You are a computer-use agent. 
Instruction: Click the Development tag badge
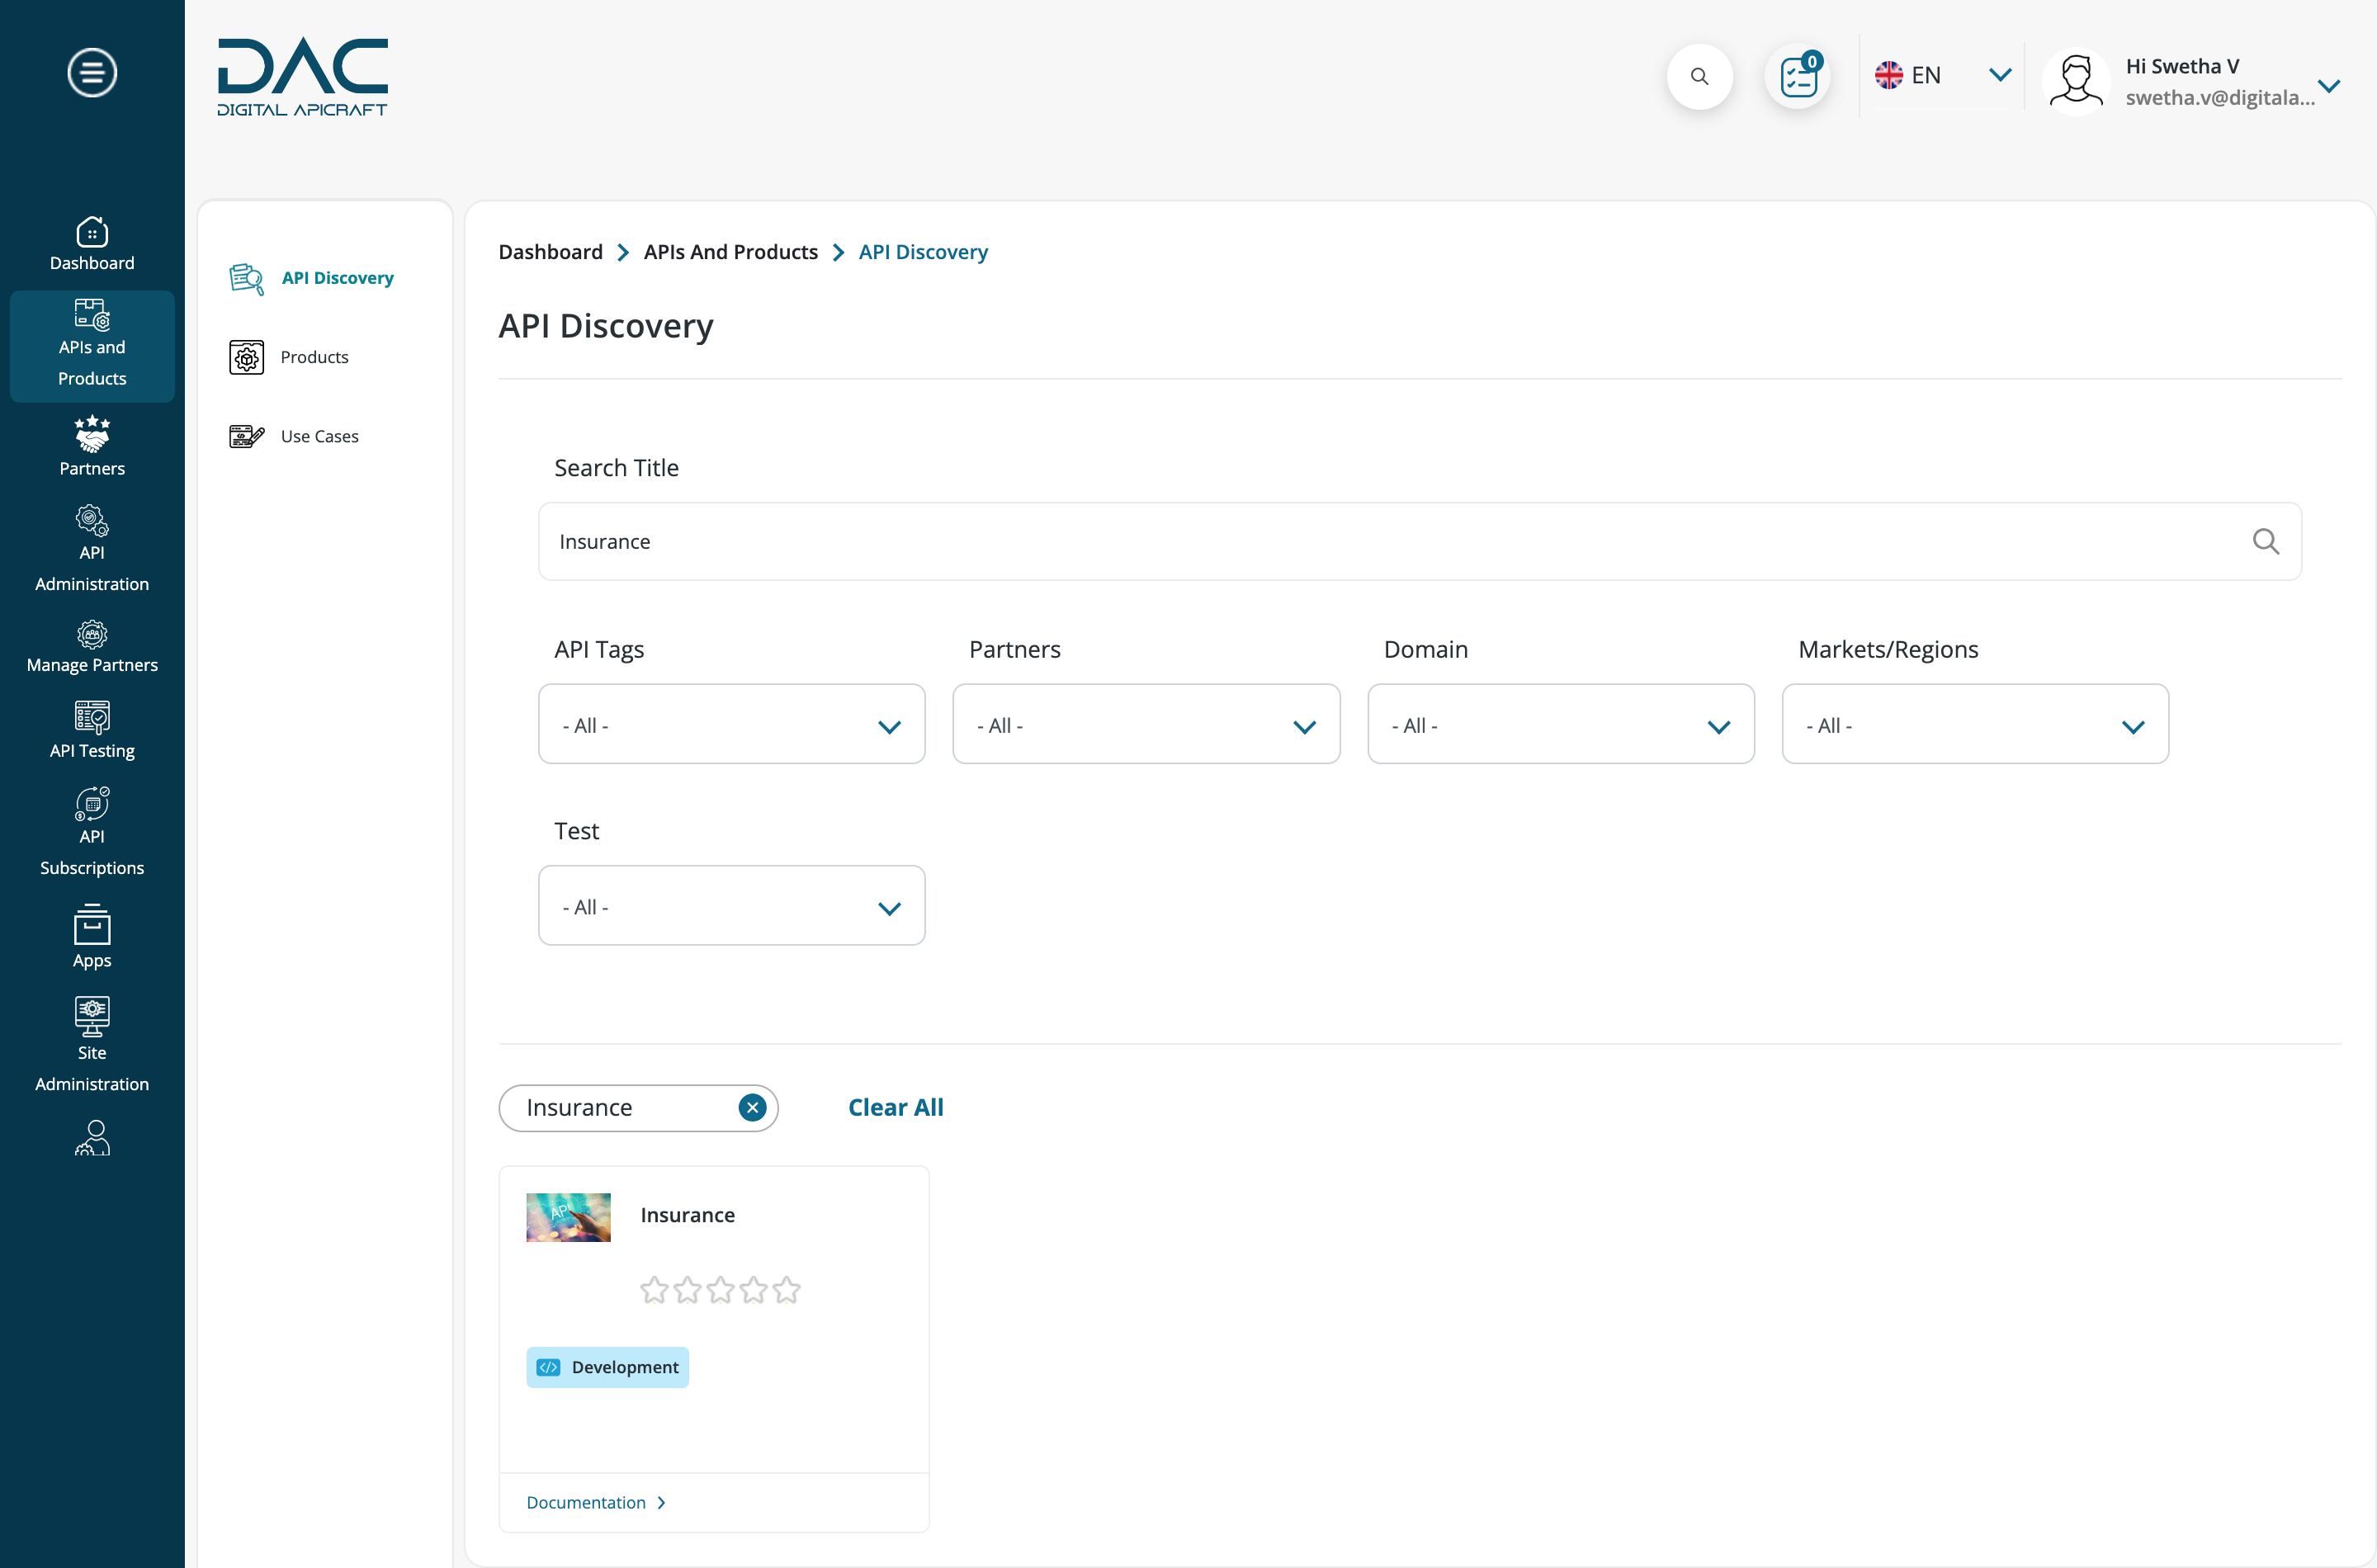point(608,1367)
